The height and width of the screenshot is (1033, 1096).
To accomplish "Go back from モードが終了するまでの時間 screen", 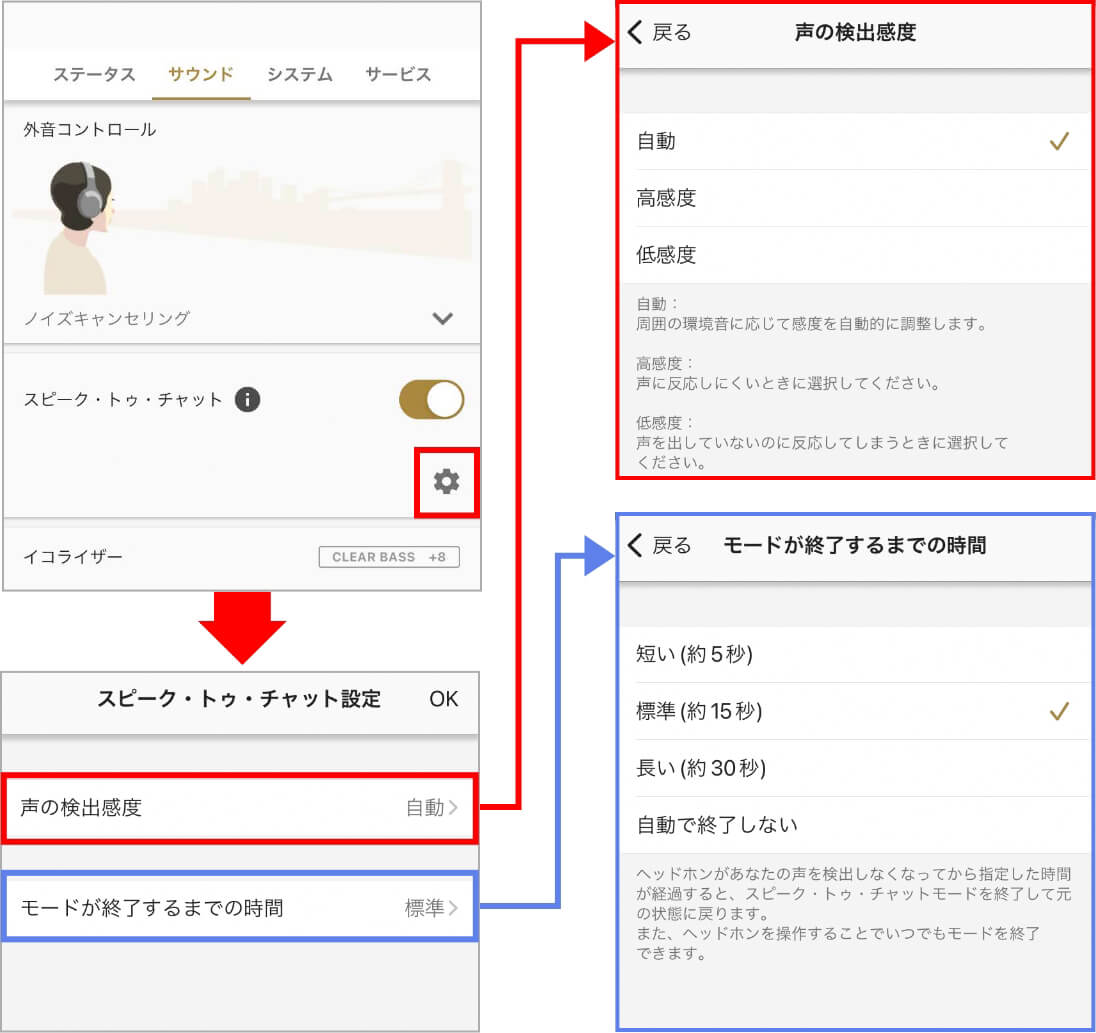I will click(659, 545).
